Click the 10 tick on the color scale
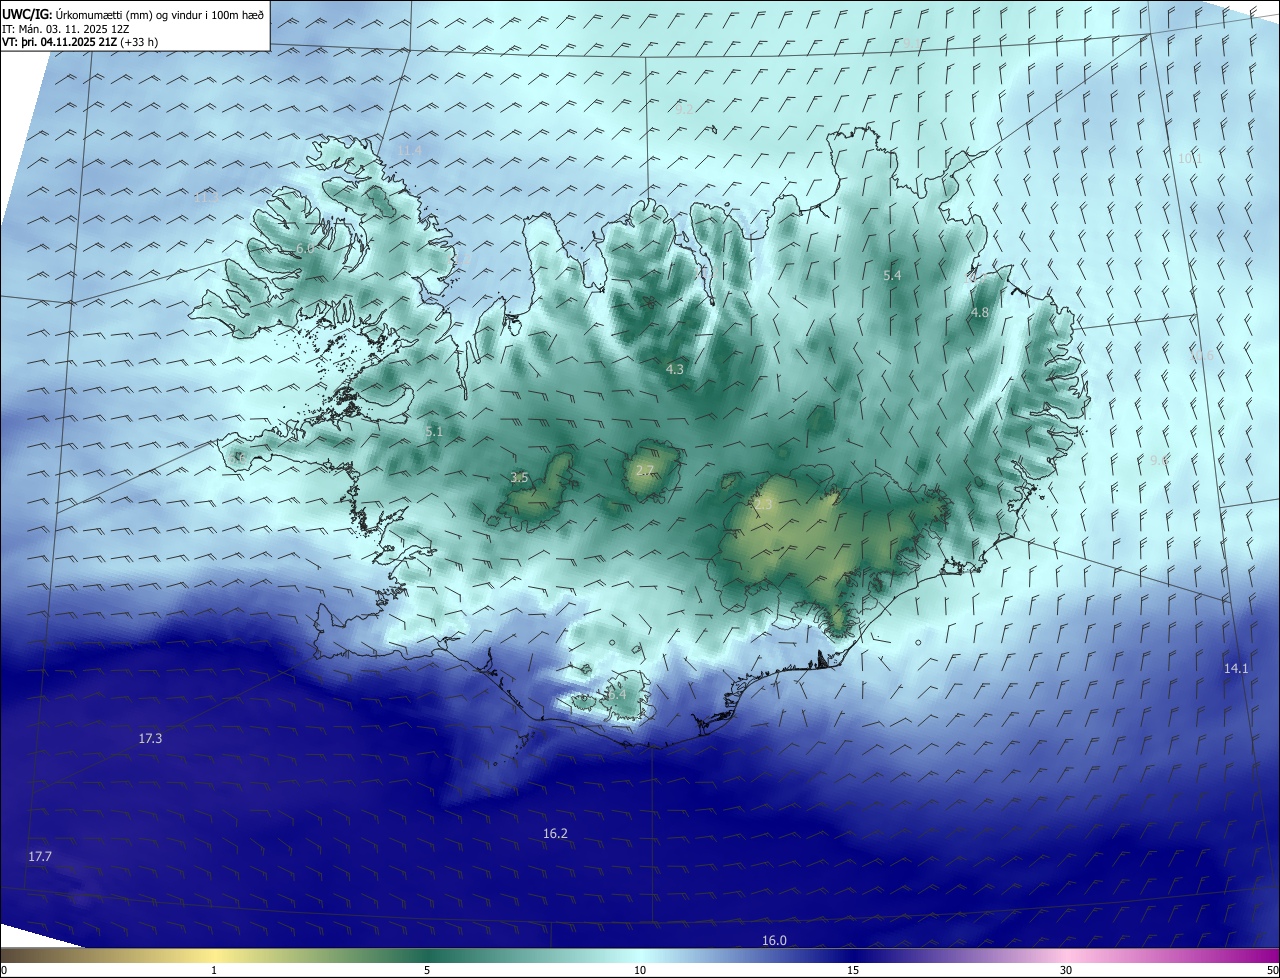 640,970
